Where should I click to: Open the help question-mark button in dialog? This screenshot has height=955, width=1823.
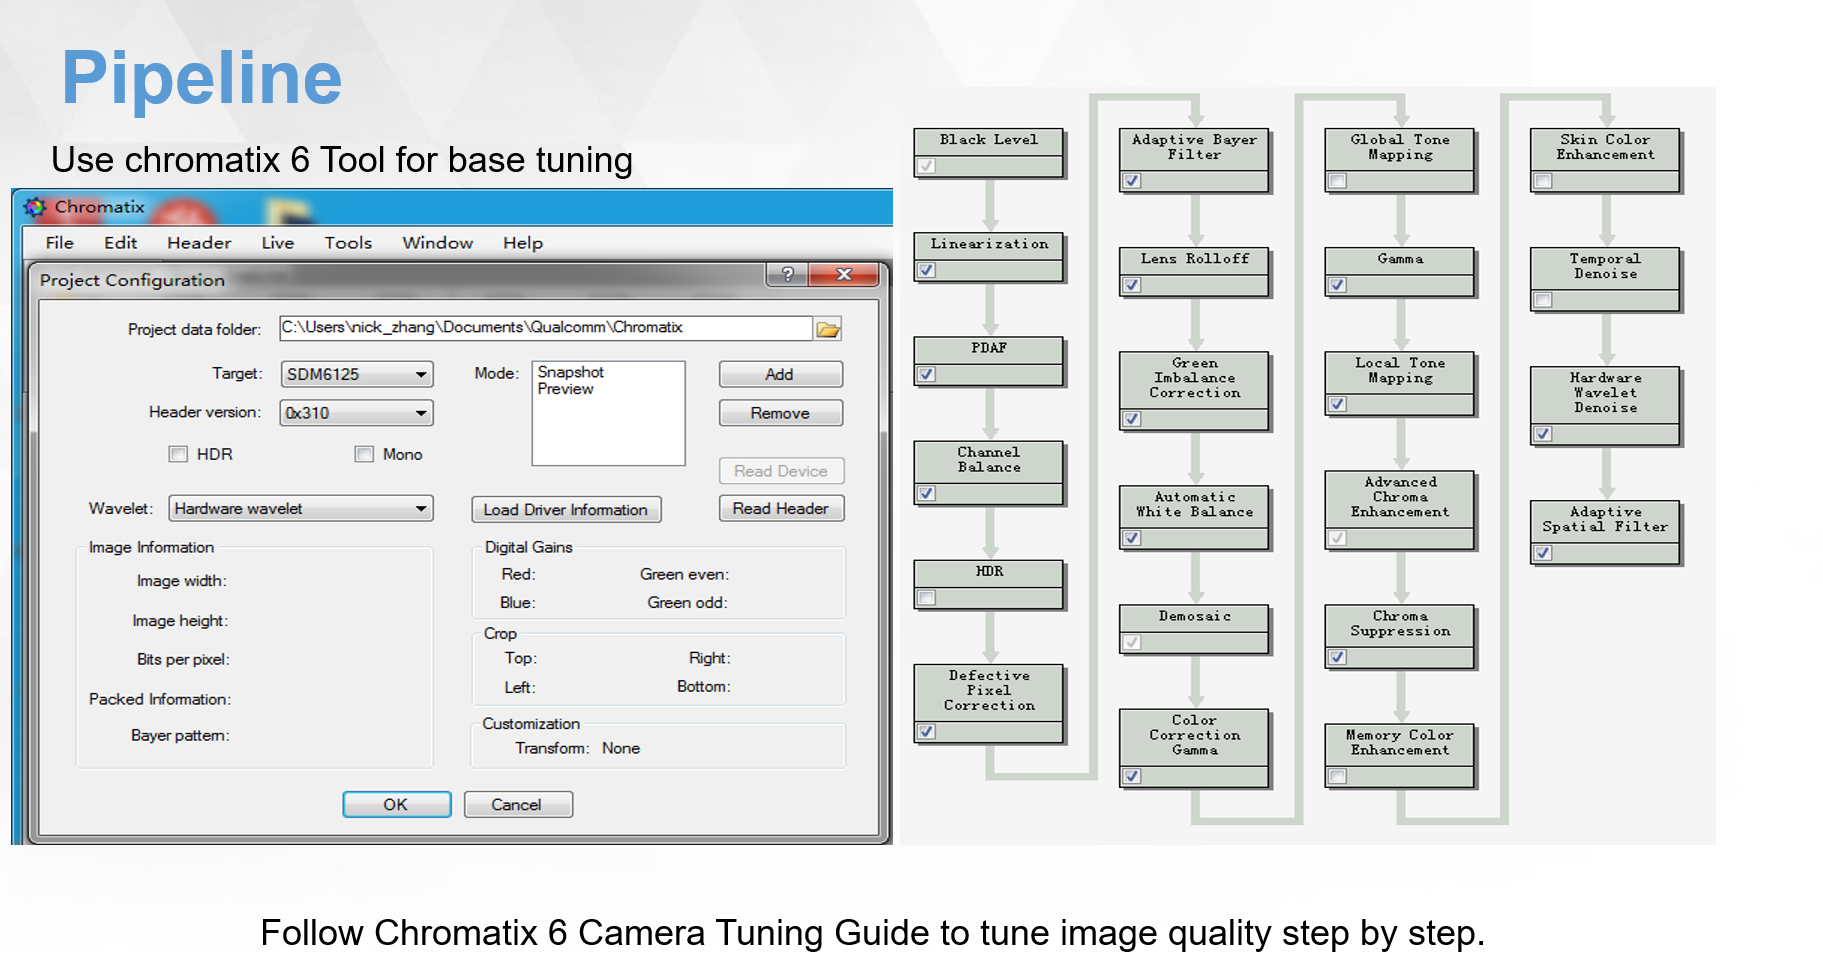pyautogui.click(x=787, y=275)
